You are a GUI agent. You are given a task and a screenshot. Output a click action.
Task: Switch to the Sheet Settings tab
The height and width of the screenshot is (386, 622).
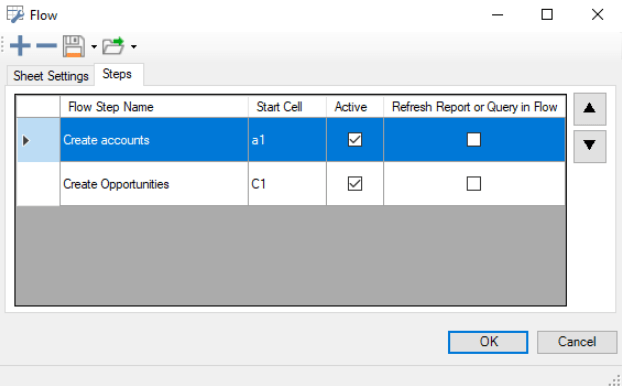51,75
